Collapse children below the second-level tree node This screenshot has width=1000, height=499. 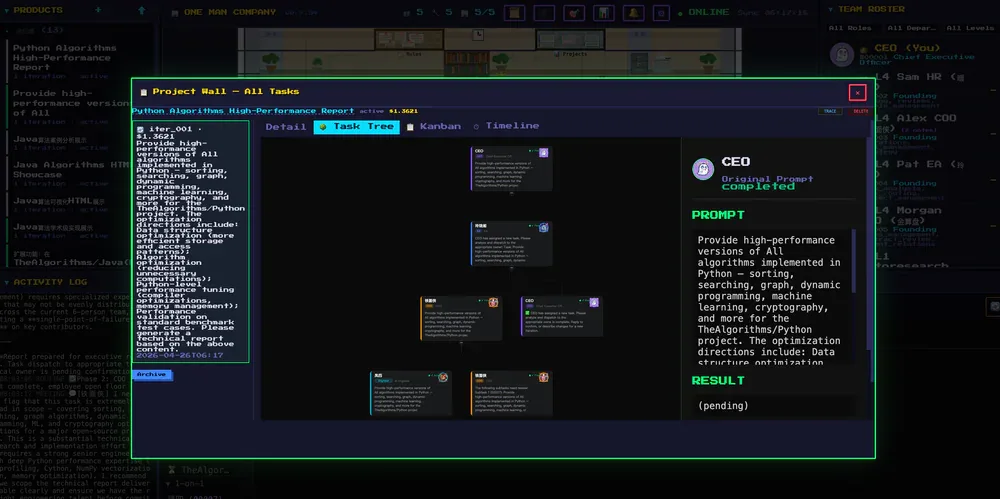pos(511,269)
